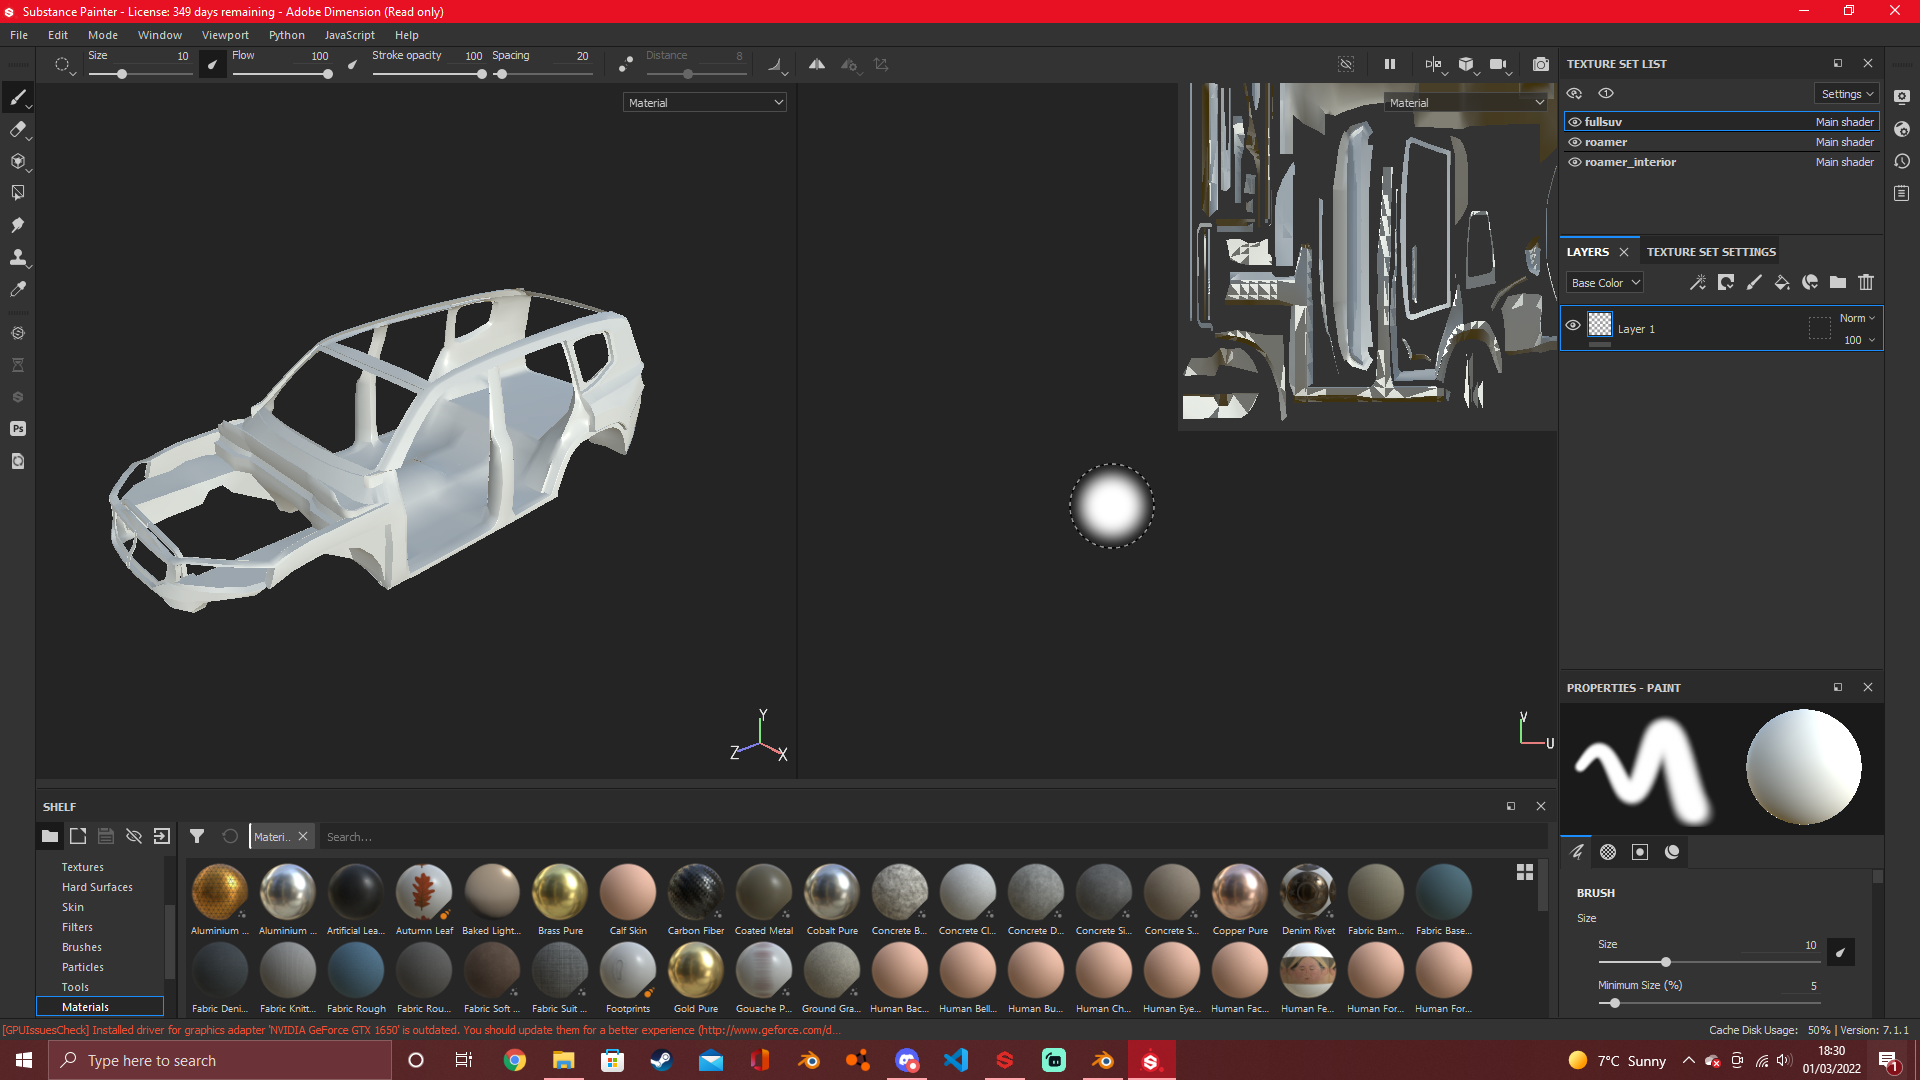1920x1080 pixels.
Task: Toggle symmetry icon in top toolbar
Action: coord(817,64)
